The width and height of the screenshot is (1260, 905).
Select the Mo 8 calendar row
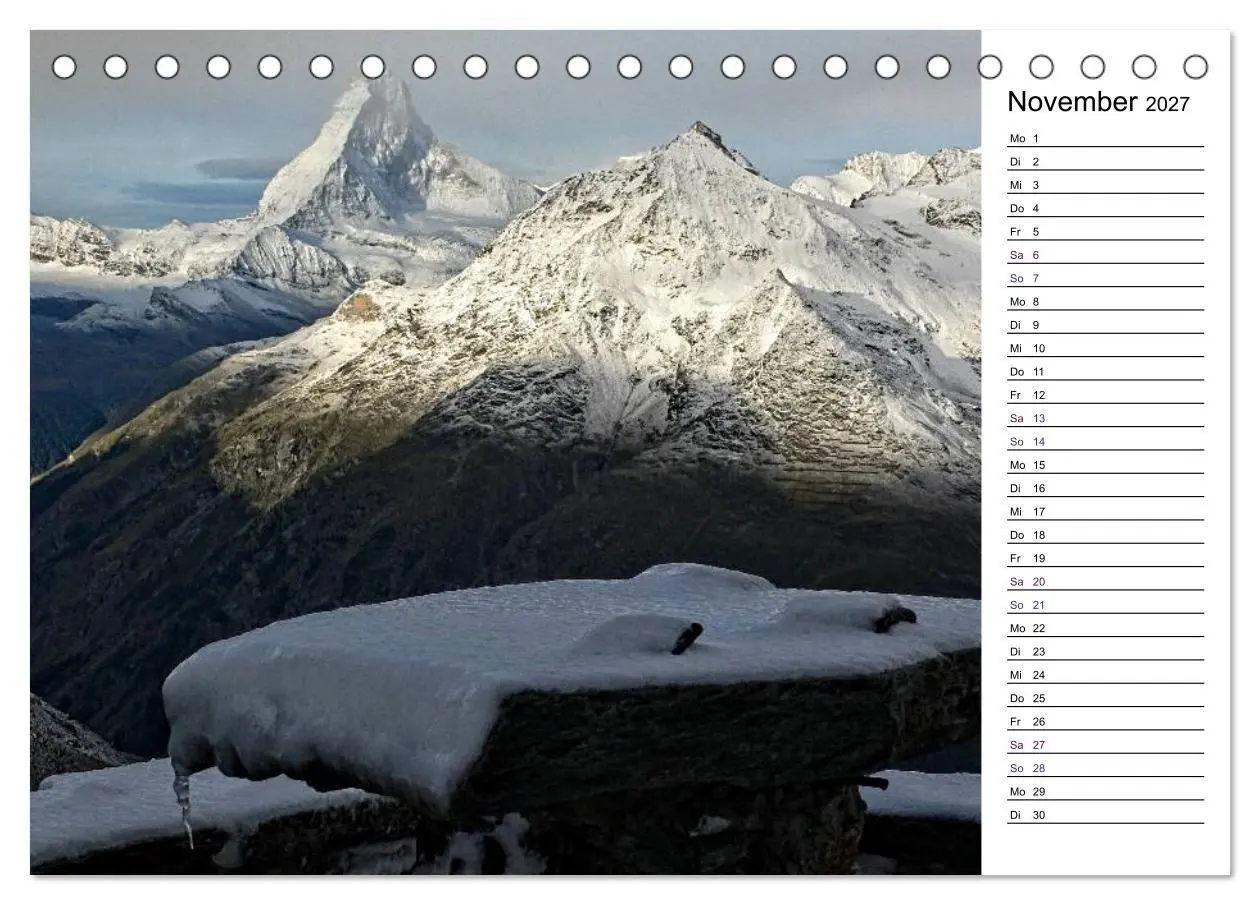pos(1105,301)
